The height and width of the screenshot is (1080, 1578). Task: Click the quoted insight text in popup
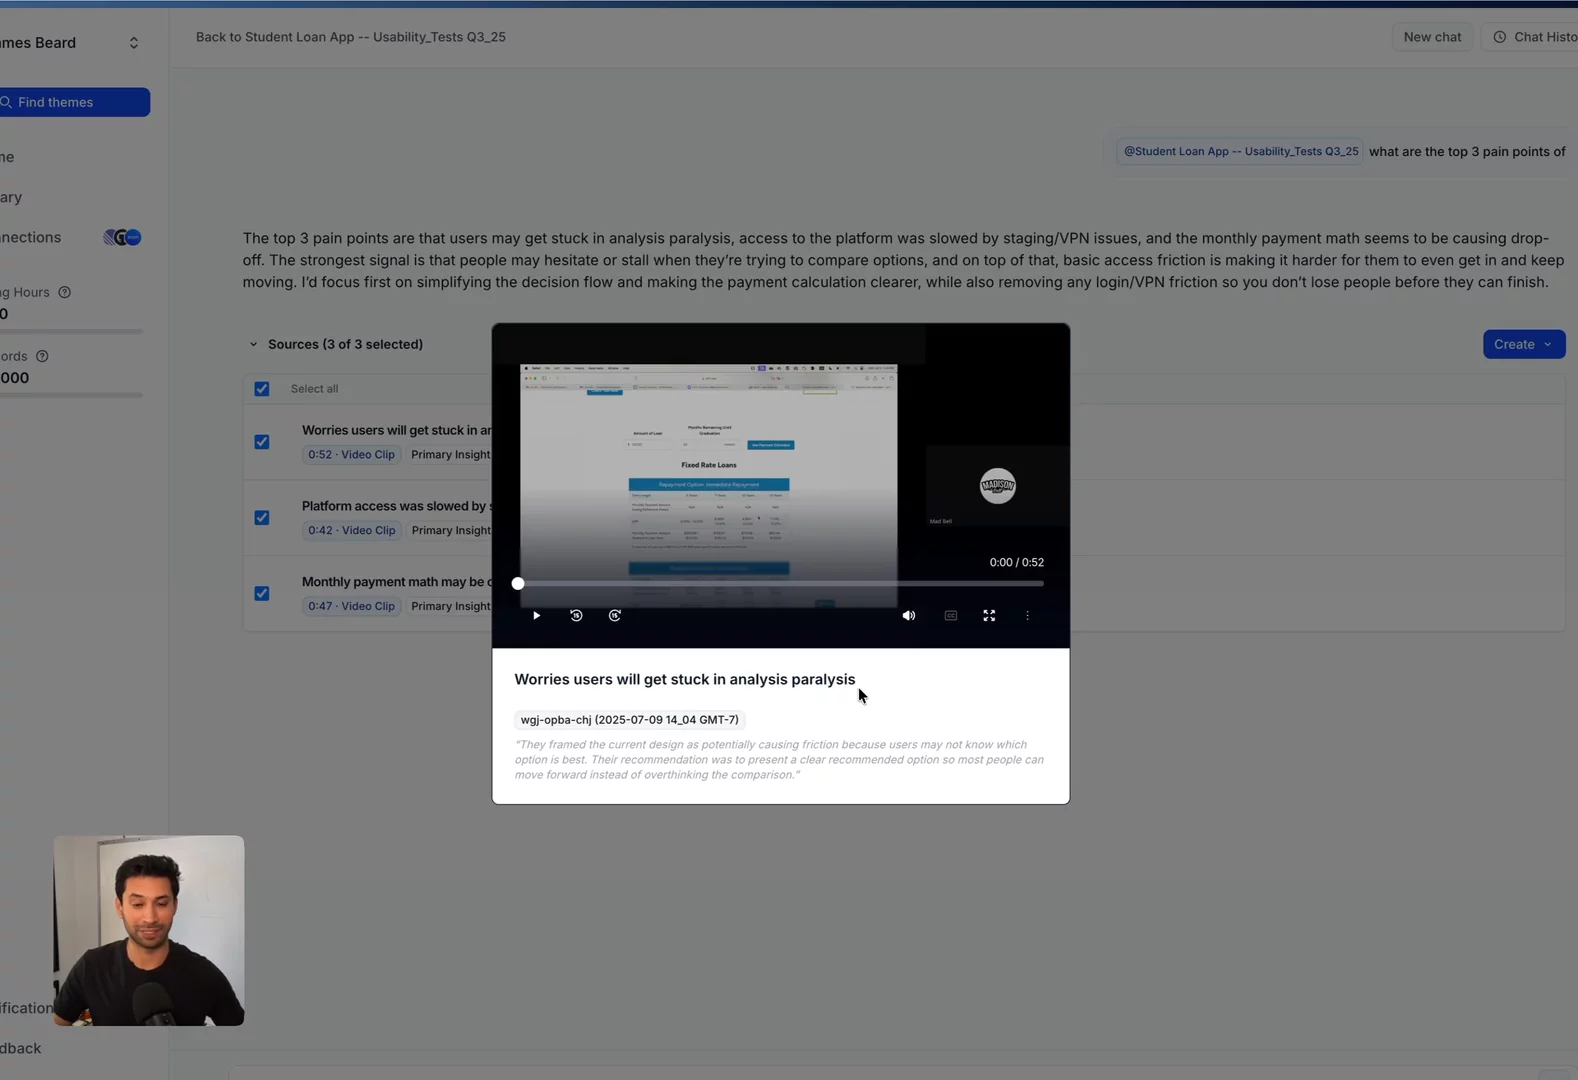click(779, 760)
